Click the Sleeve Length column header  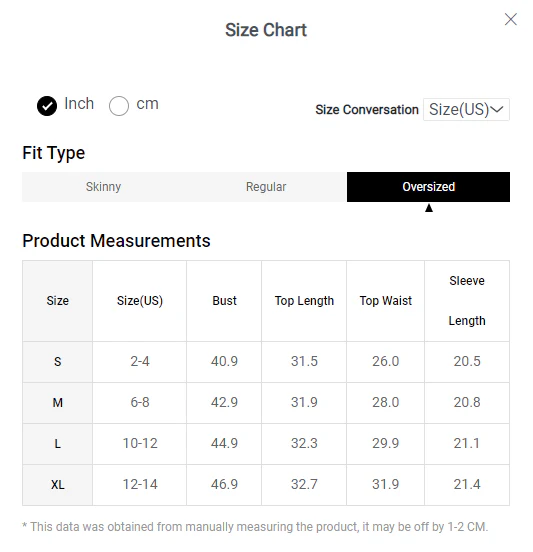467,301
